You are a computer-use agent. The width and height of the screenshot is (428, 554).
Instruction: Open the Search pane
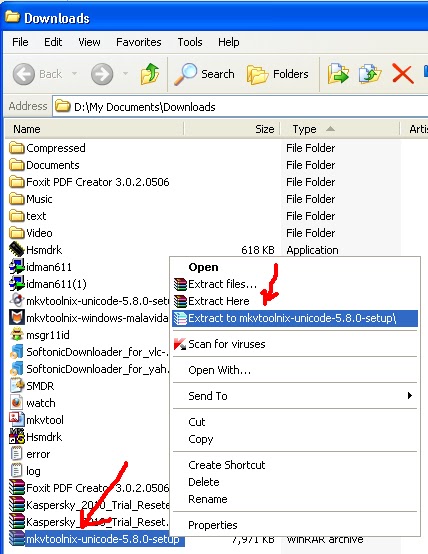pyautogui.click(x=204, y=74)
